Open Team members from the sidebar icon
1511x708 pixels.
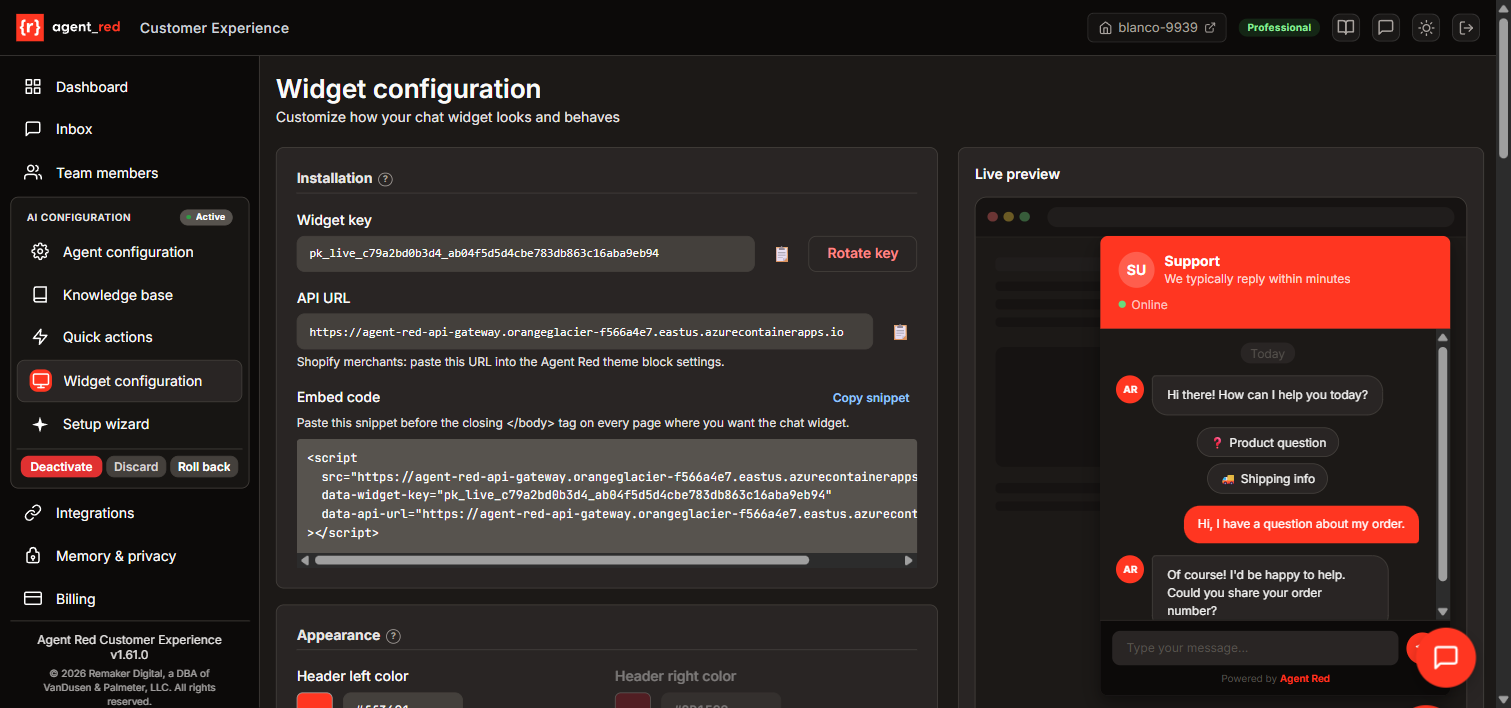[33, 172]
